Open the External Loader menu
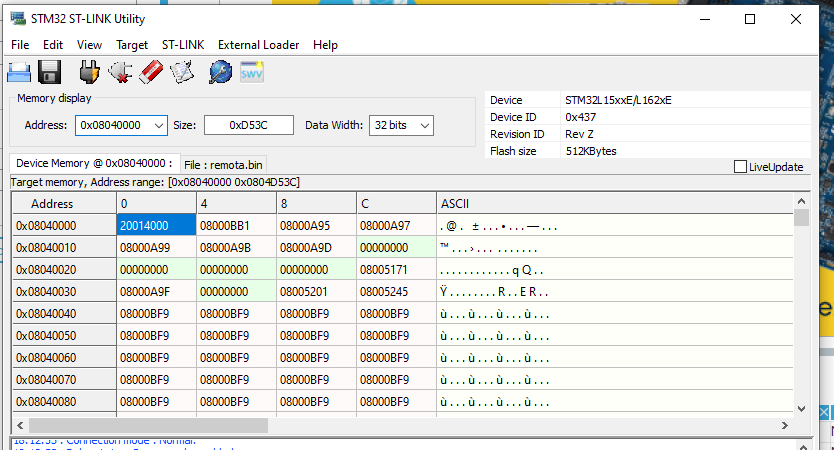 point(258,45)
